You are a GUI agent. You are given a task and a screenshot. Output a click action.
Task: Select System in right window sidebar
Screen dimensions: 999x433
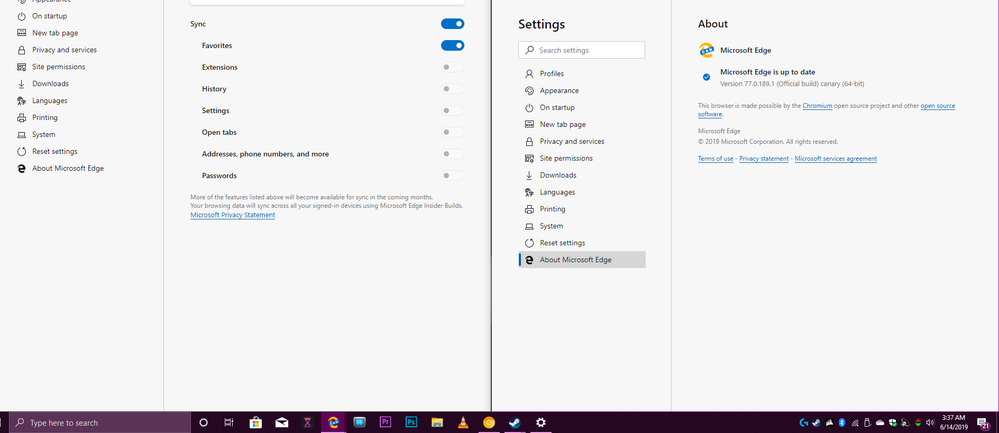pos(582,226)
